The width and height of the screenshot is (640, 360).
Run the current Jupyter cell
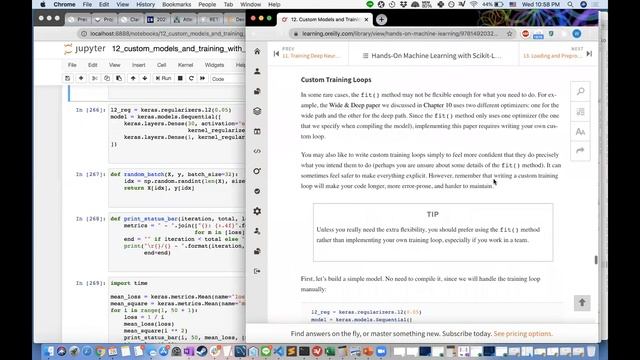pyautogui.click(x=163, y=78)
